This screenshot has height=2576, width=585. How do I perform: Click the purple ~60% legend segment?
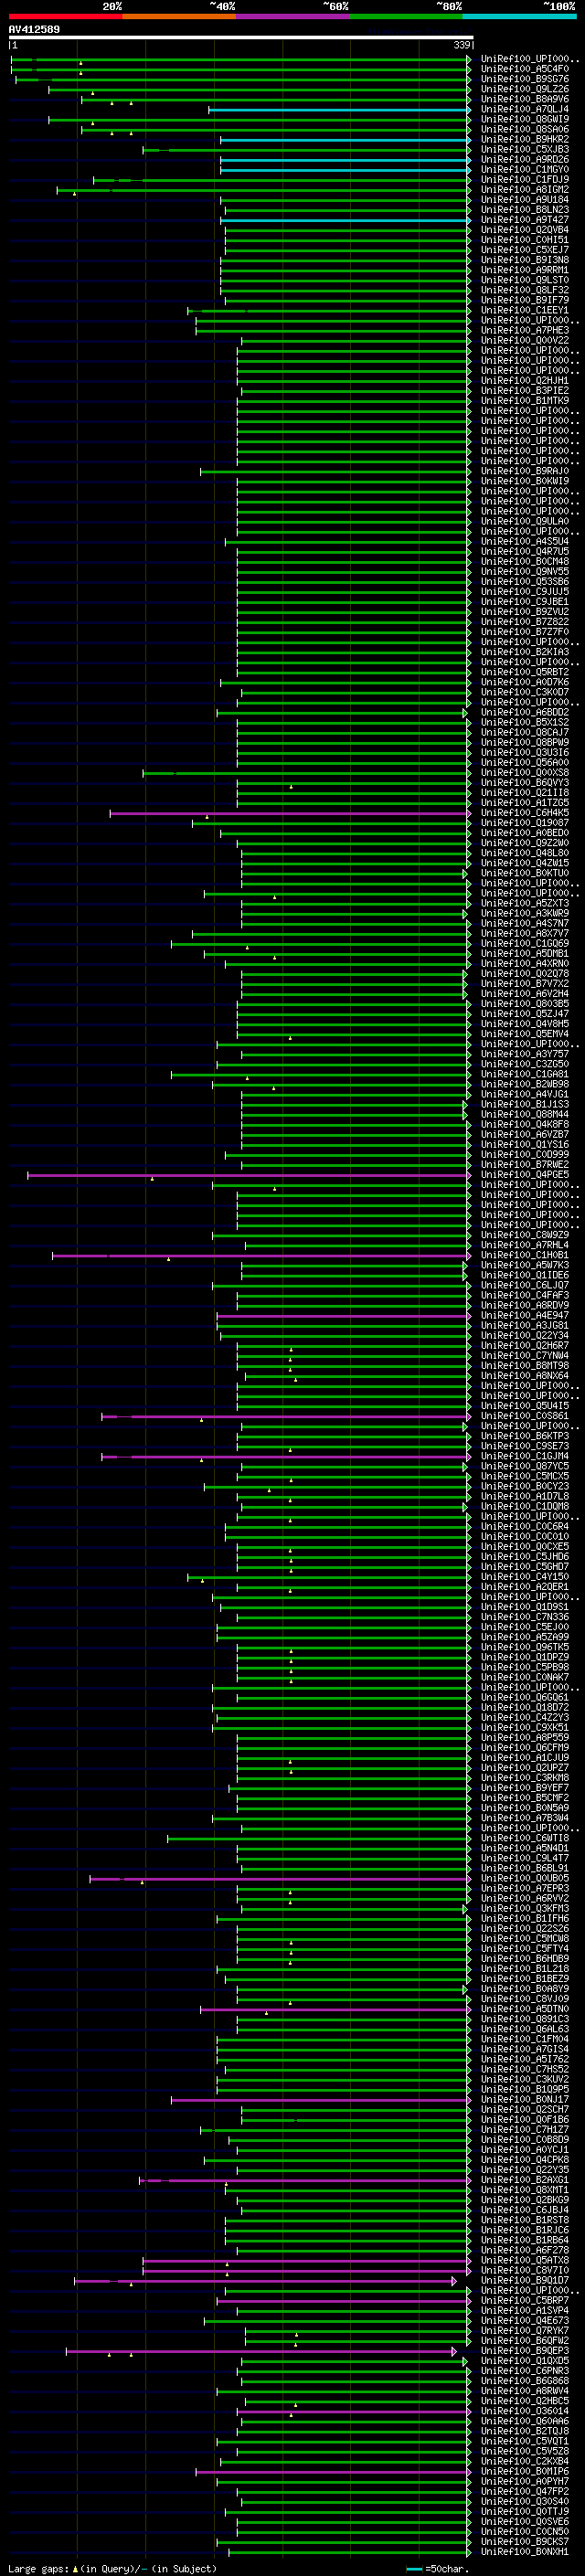click(x=292, y=17)
